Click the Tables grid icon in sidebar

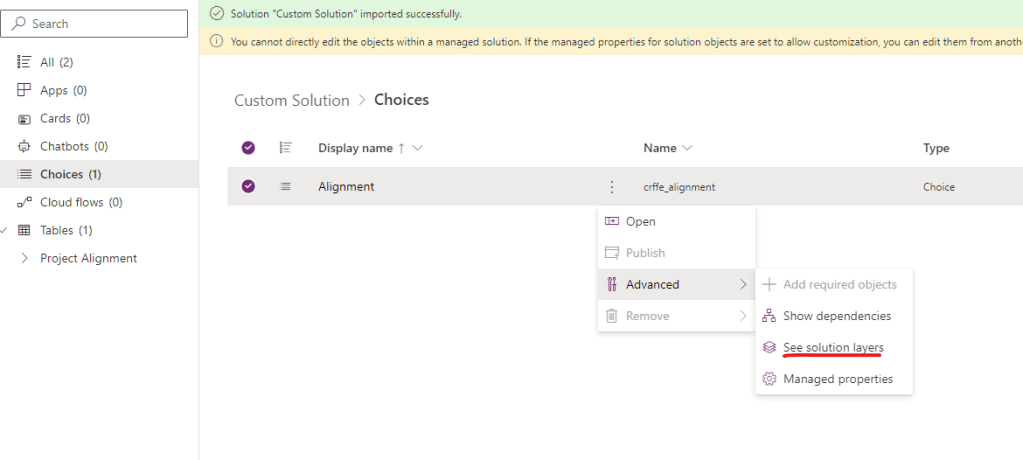(25, 230)
